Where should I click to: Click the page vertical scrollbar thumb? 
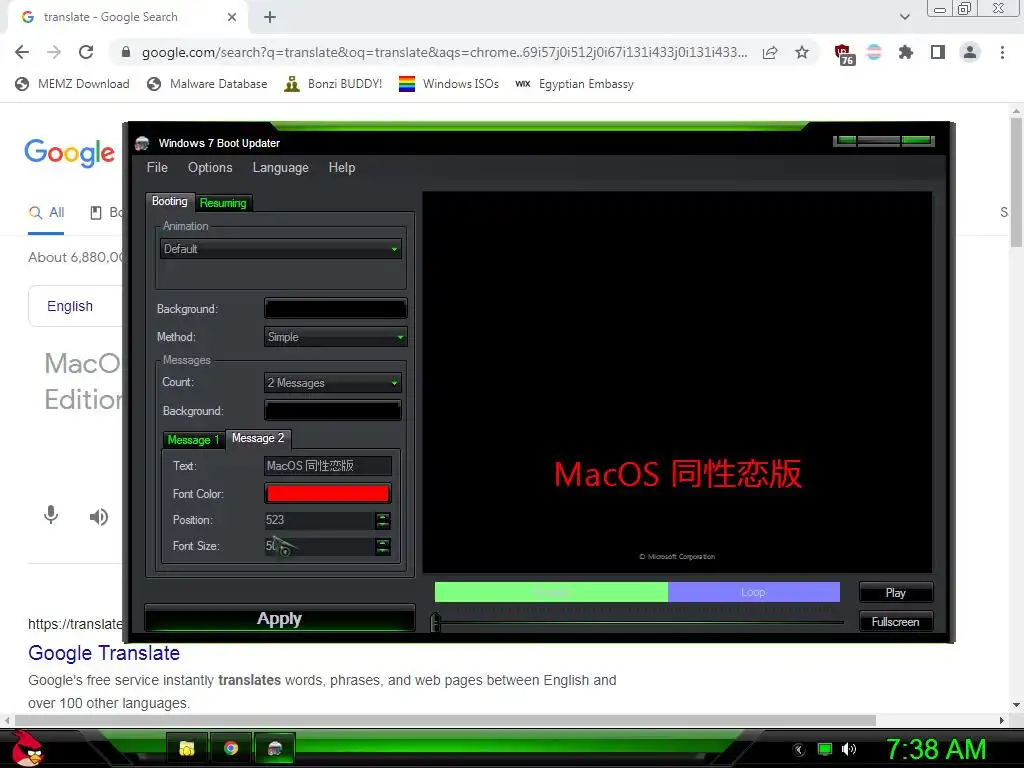tap(1016, 182)
